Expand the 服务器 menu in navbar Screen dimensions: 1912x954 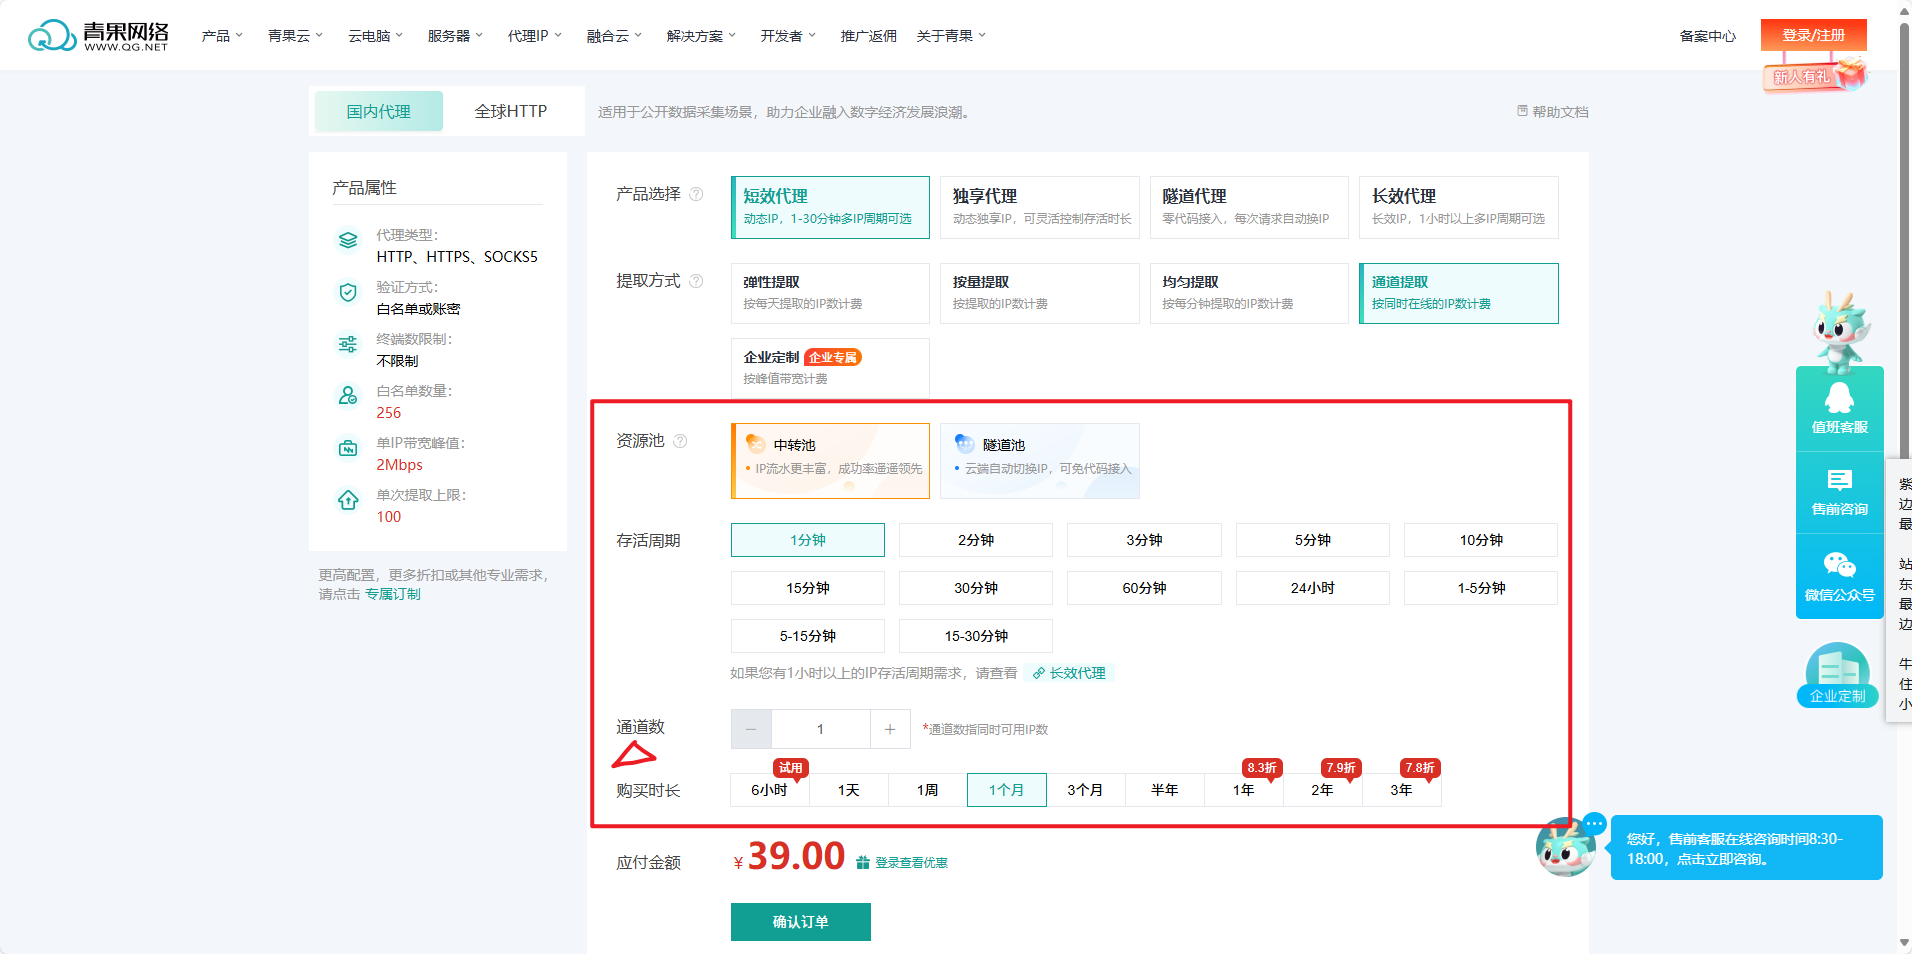pyautogui.click(x=455, y=36)
